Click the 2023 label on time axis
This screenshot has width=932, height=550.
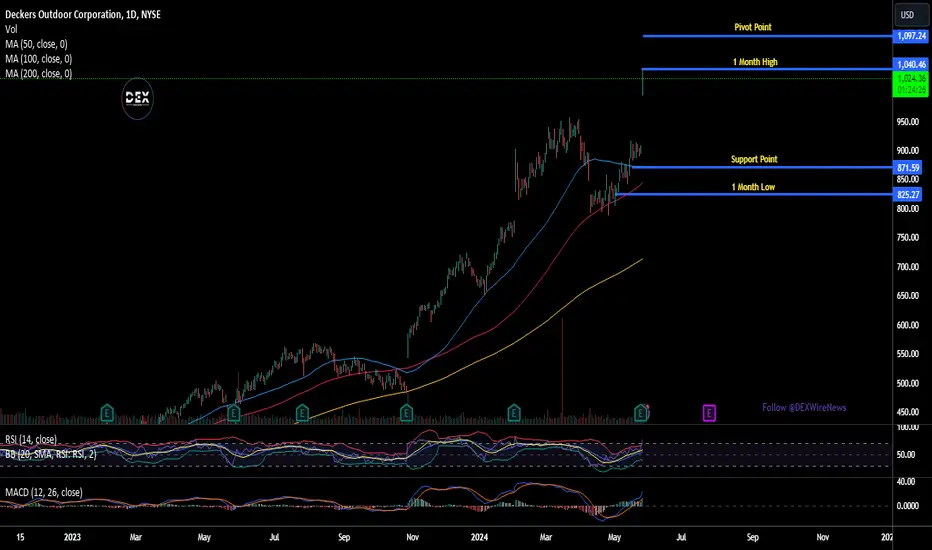pyautogui.click(x=72, y=537)
